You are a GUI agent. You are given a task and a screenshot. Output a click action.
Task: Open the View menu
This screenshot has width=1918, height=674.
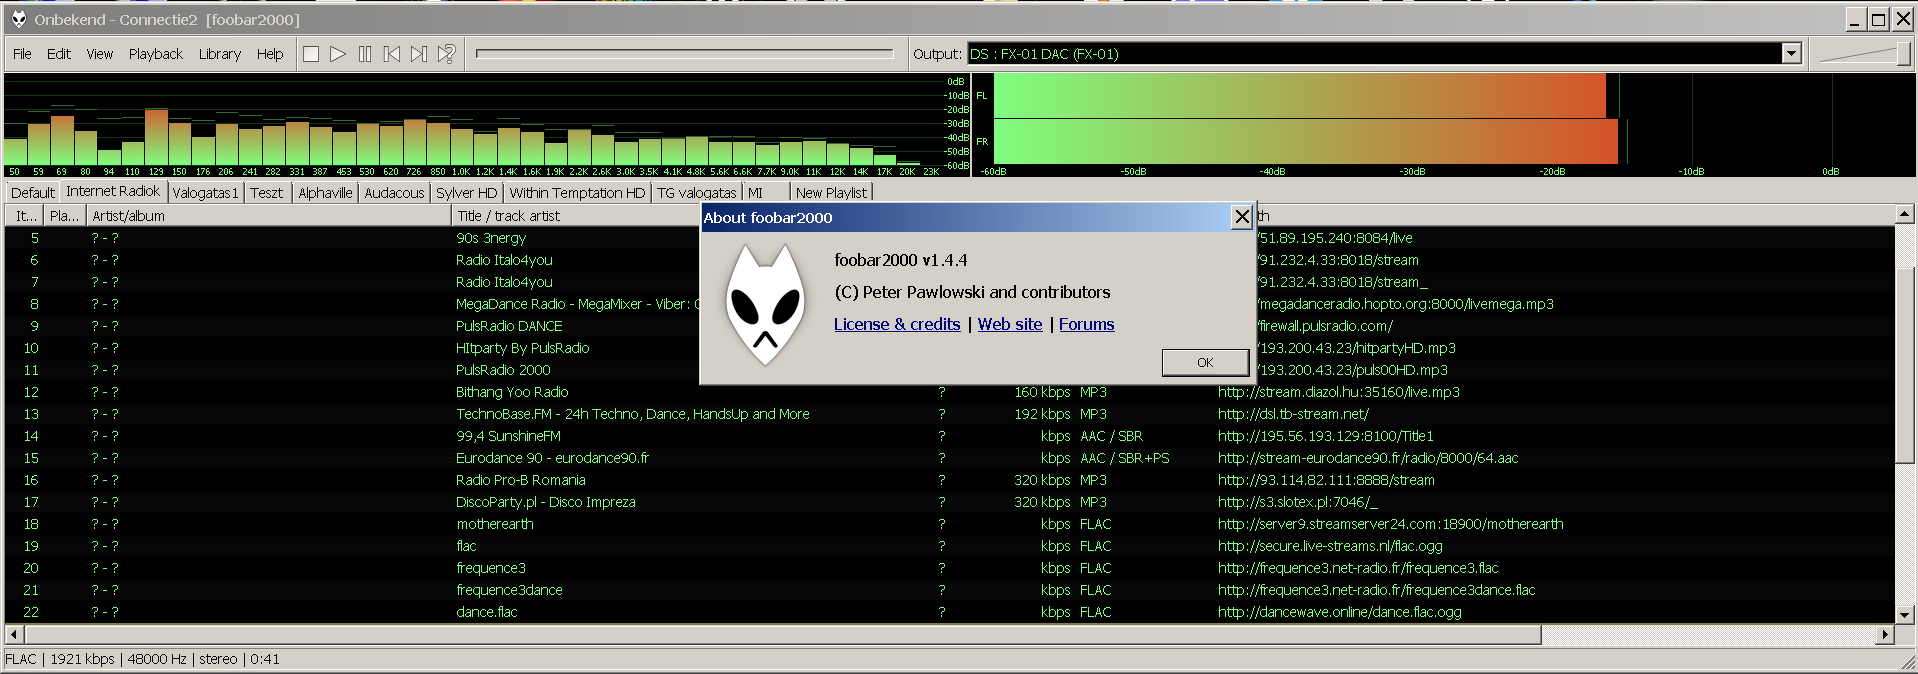click(100, 54)
